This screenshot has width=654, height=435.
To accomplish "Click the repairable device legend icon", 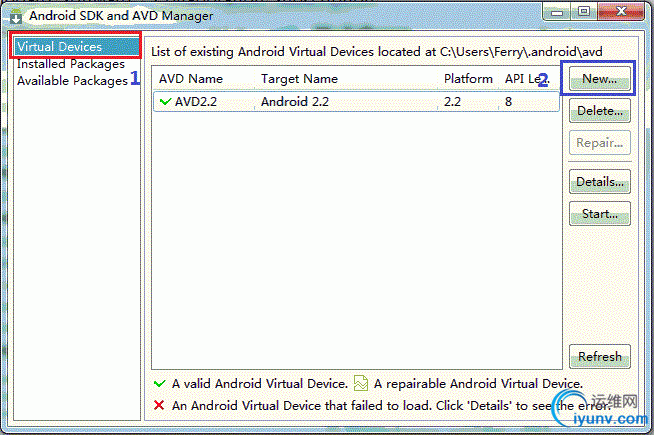I will point(361,384).
